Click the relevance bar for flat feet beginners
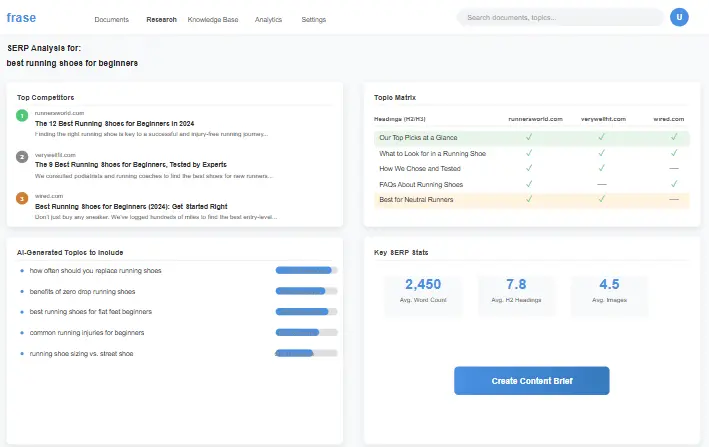The image size is (709, 447). click(307, 311)
